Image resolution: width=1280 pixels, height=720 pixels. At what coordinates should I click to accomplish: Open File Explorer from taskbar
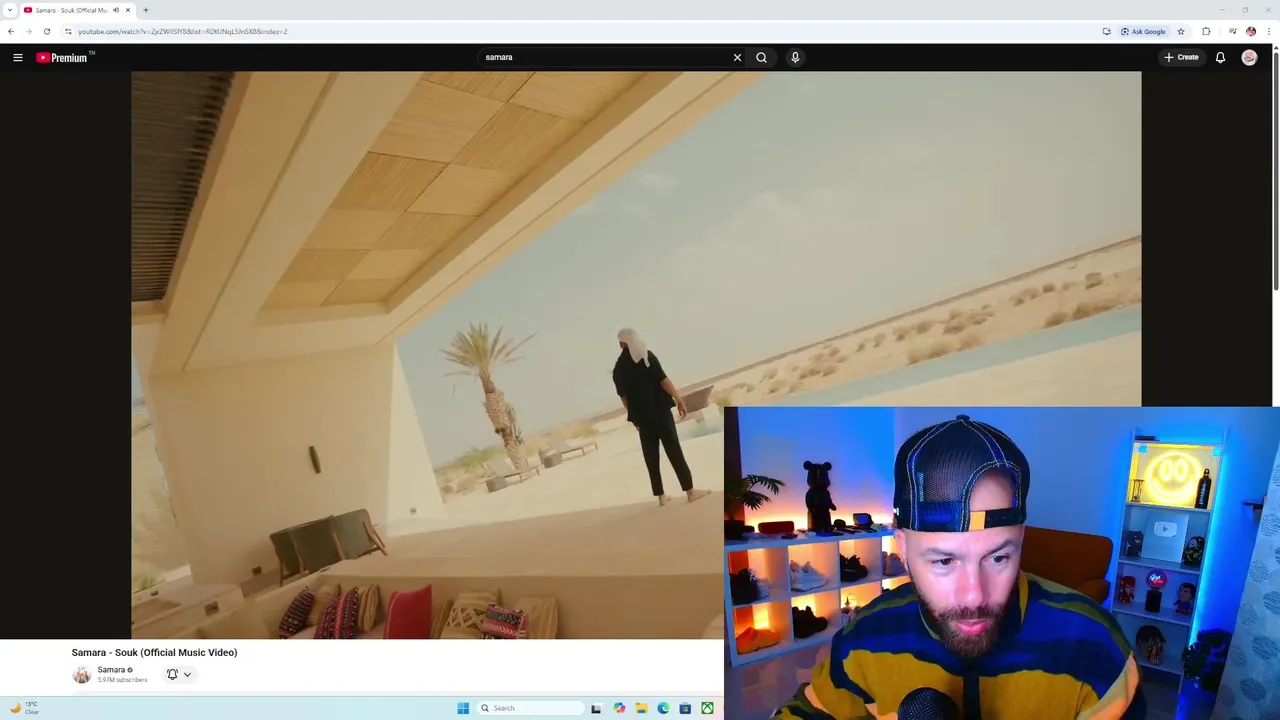[641, 708]
